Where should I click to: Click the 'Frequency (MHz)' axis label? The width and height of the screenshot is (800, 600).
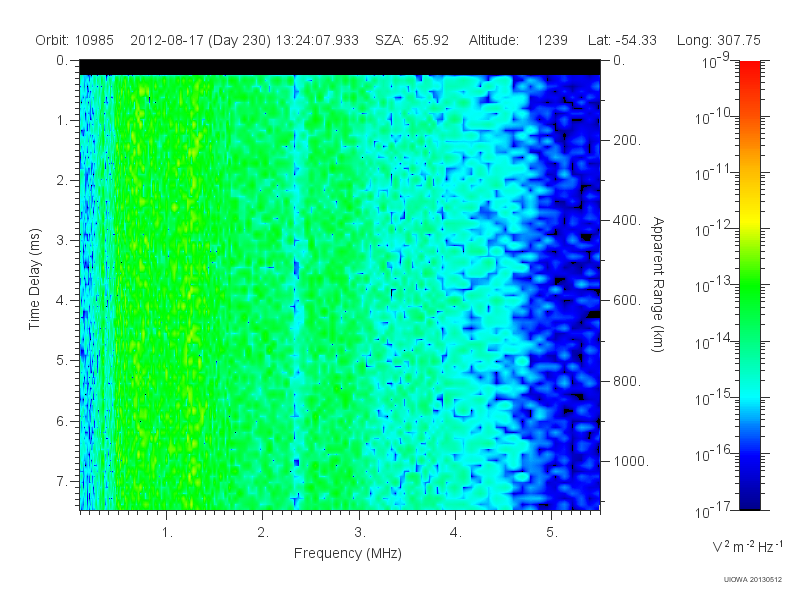[x=348, y=553]
